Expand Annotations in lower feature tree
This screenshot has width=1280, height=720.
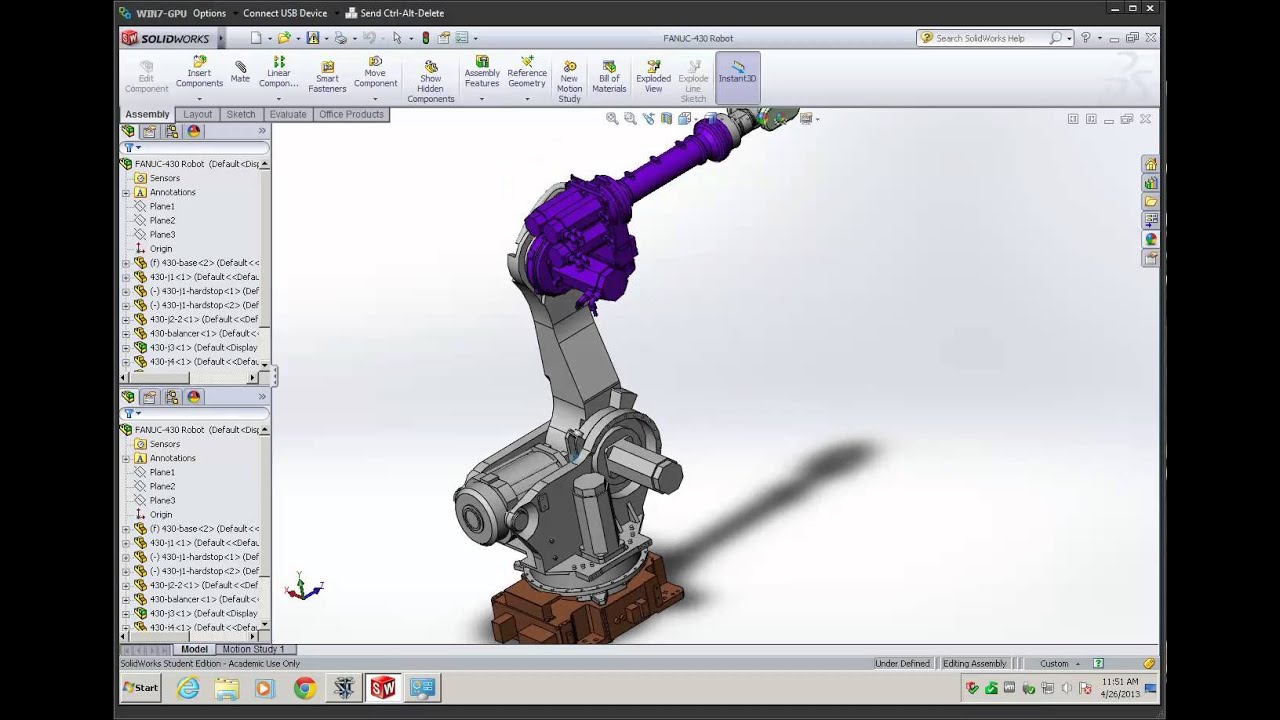pyautogui.click(x=126, y=458)
